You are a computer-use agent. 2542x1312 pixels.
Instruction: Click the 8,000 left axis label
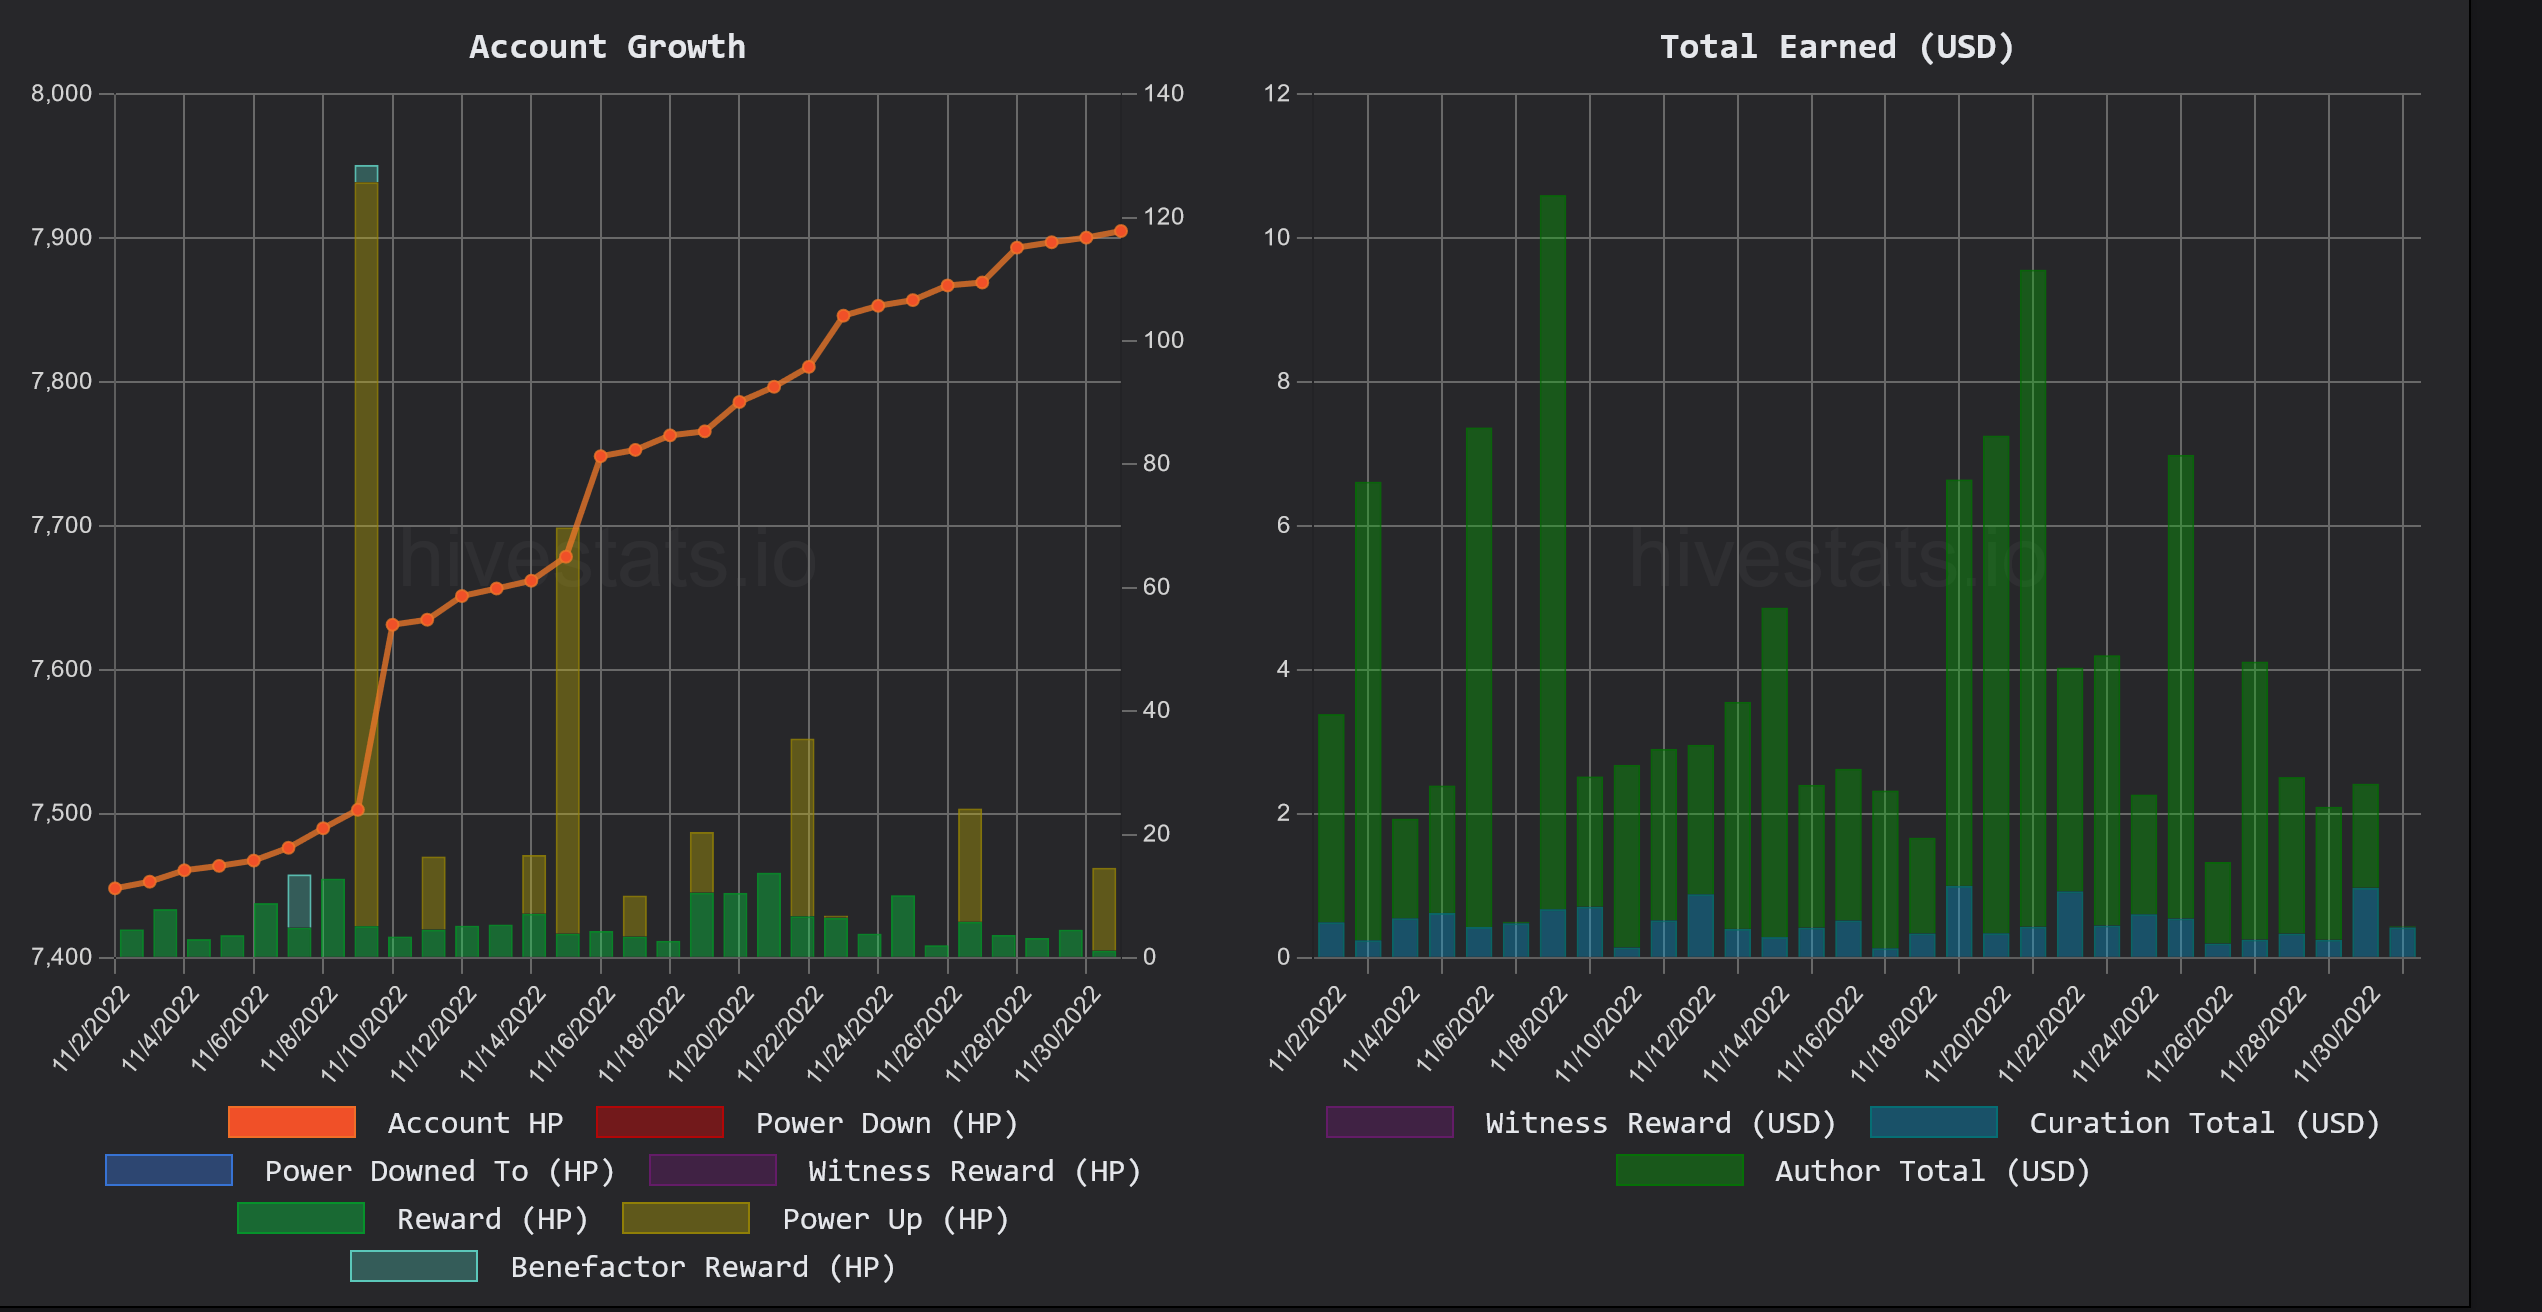[x=62, y=93]
